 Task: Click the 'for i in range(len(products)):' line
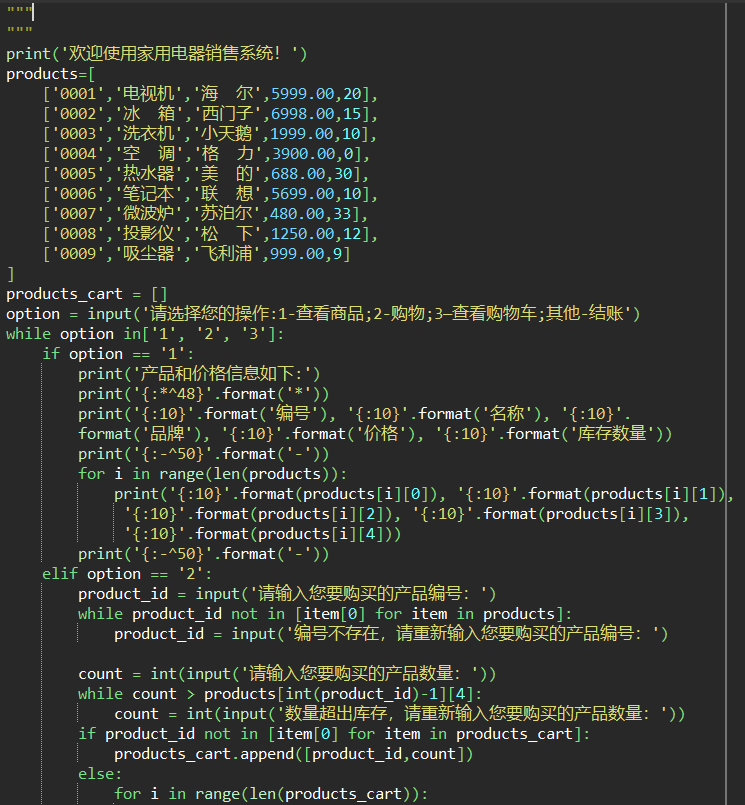[213, 474]
